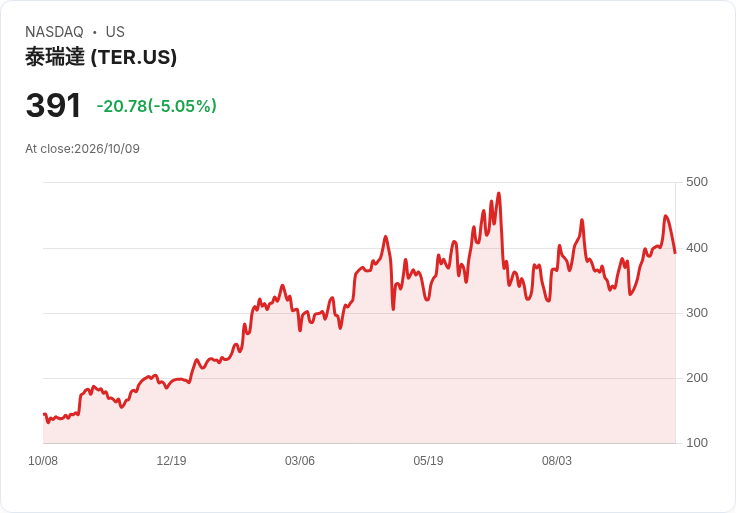The width and height of the screenshot is (736, 513).
Task: Click the highest peak of the price line
Action: coord(498,193)
